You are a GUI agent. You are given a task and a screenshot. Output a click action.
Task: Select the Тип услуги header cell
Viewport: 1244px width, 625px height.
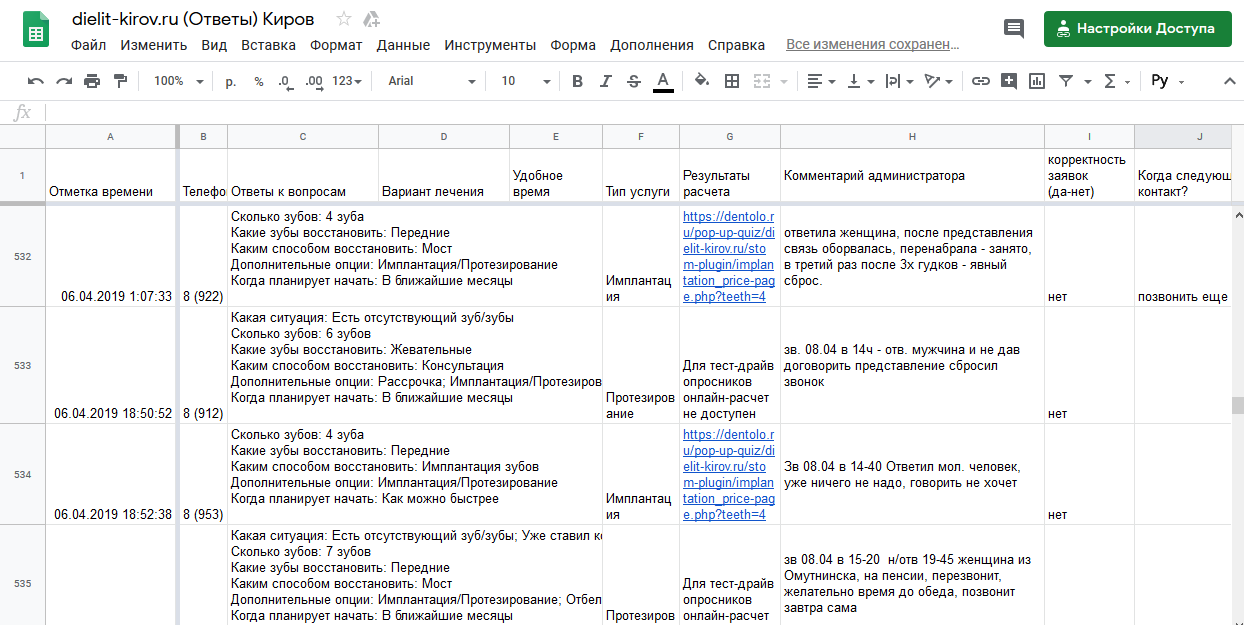[641, 176]
